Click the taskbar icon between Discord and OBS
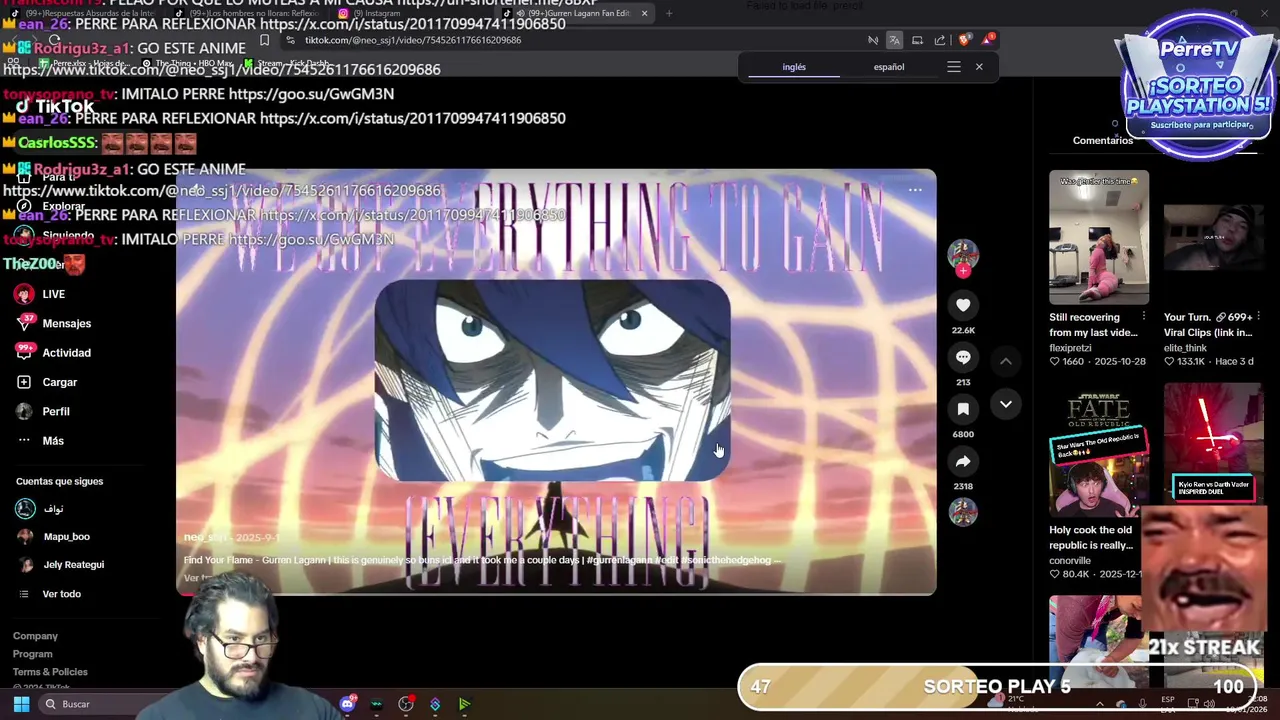 (x=376, y=704)
